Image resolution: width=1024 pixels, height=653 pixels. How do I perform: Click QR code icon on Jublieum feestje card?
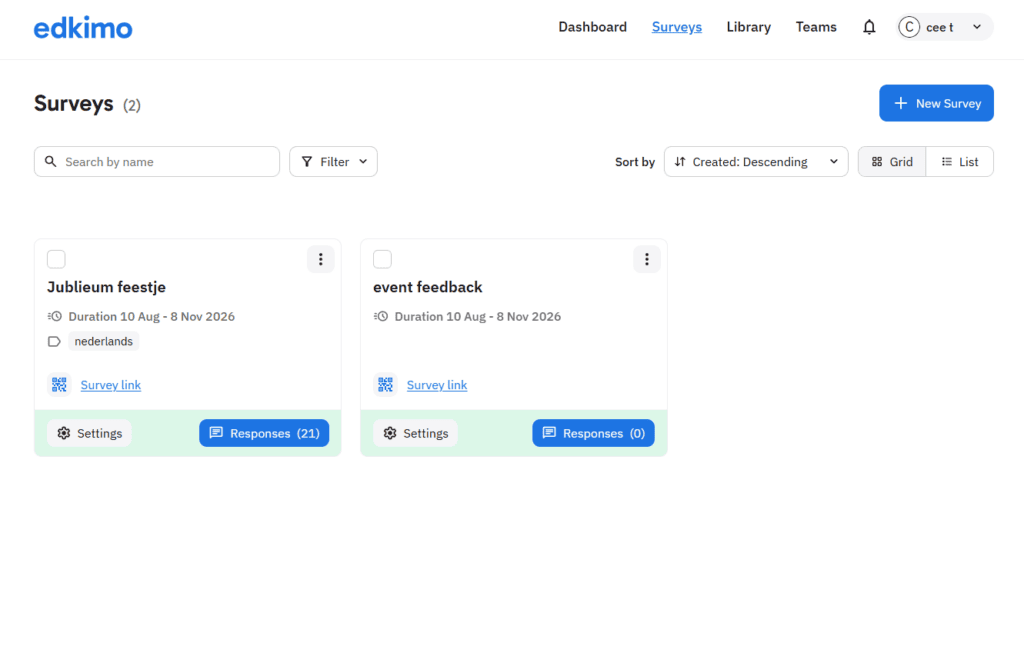(x=59, y=385)
